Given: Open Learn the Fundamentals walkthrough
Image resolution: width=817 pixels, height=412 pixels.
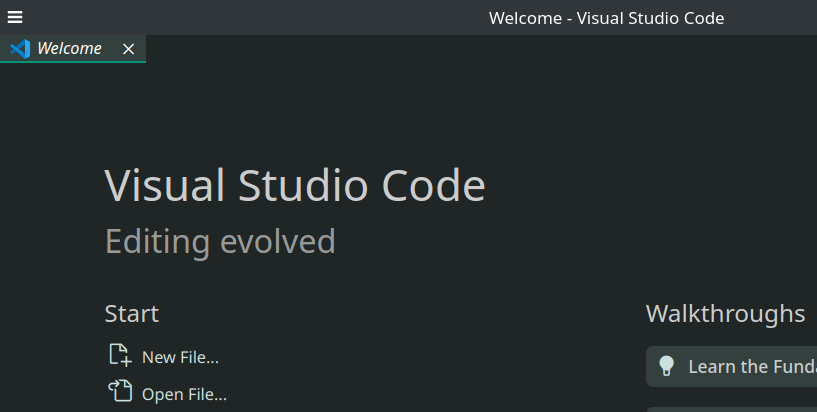Looking at the screenshot, I should point(750,366).
